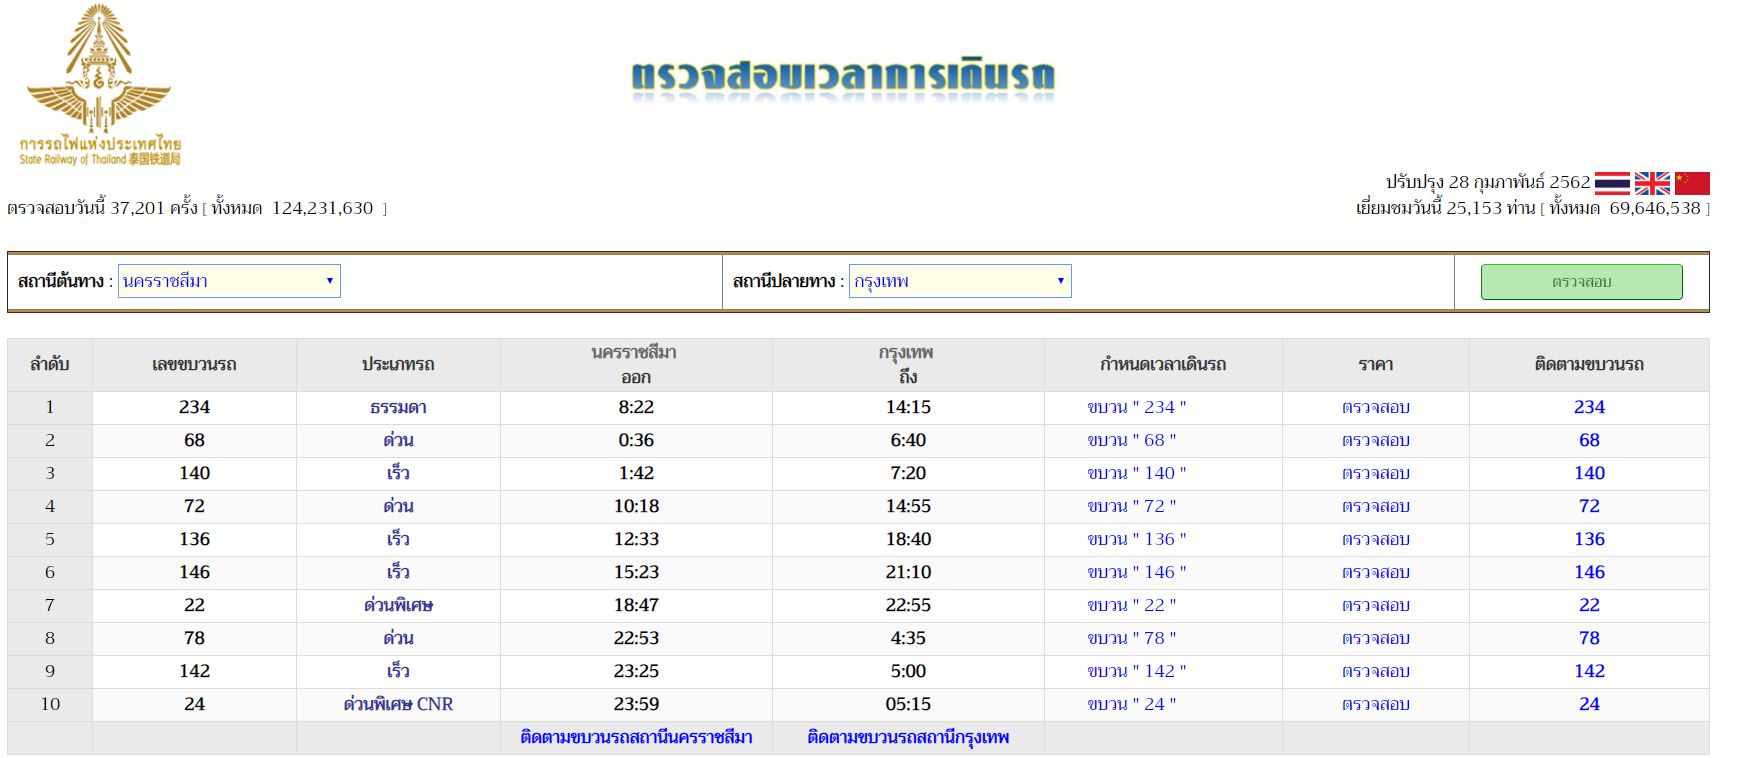Track train 234 in the tracking column
This screenshot has width=1742, height=758.
[x=1589, y=407]
